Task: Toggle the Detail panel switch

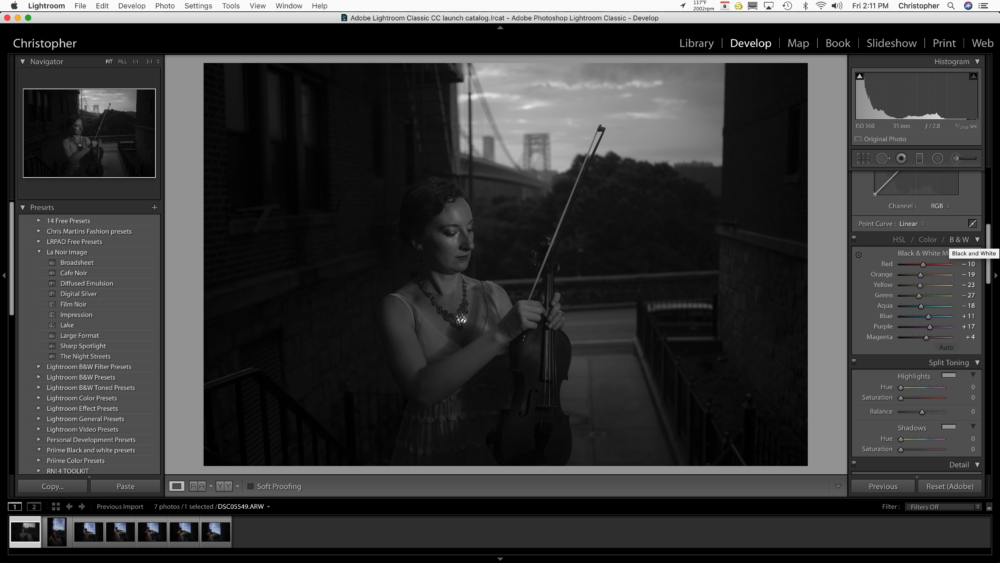Action: [854, 462]
